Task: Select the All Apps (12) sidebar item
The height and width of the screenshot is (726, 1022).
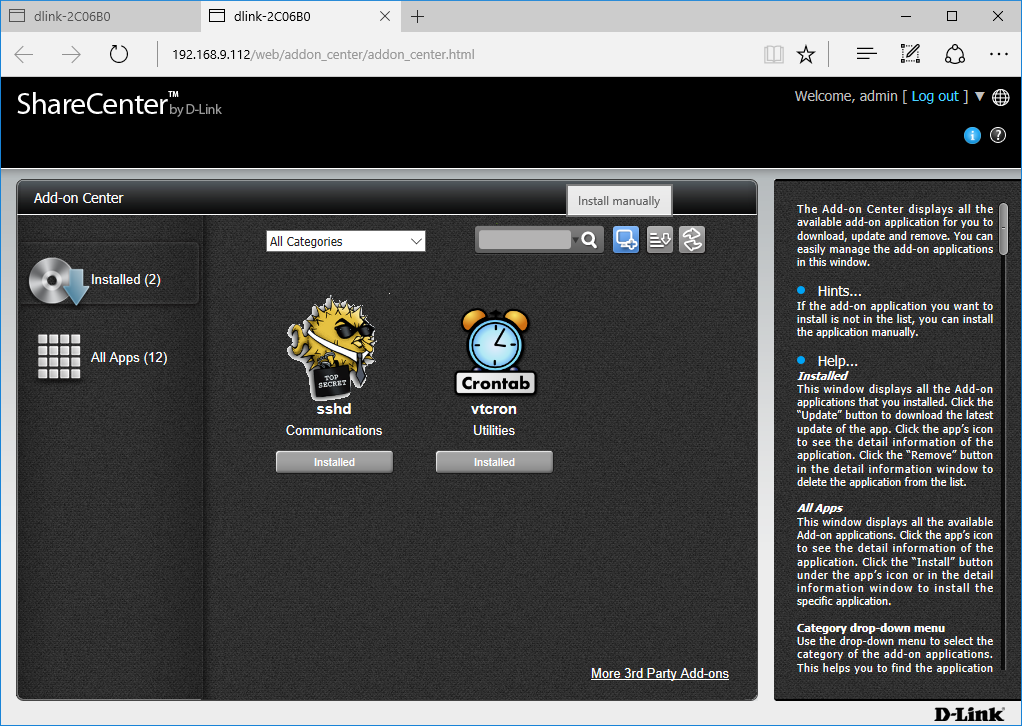Action: point(103,356)
